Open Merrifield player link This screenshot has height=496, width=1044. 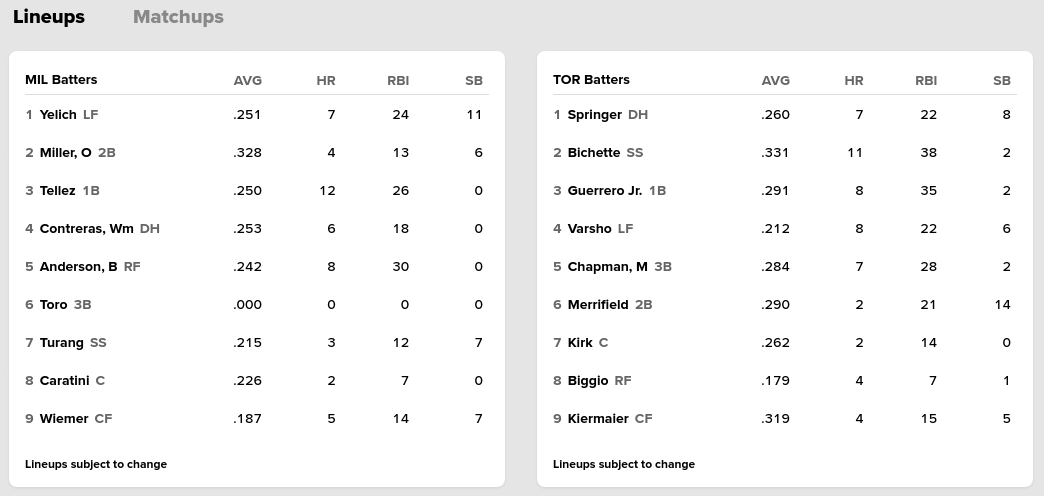(597, 305)
